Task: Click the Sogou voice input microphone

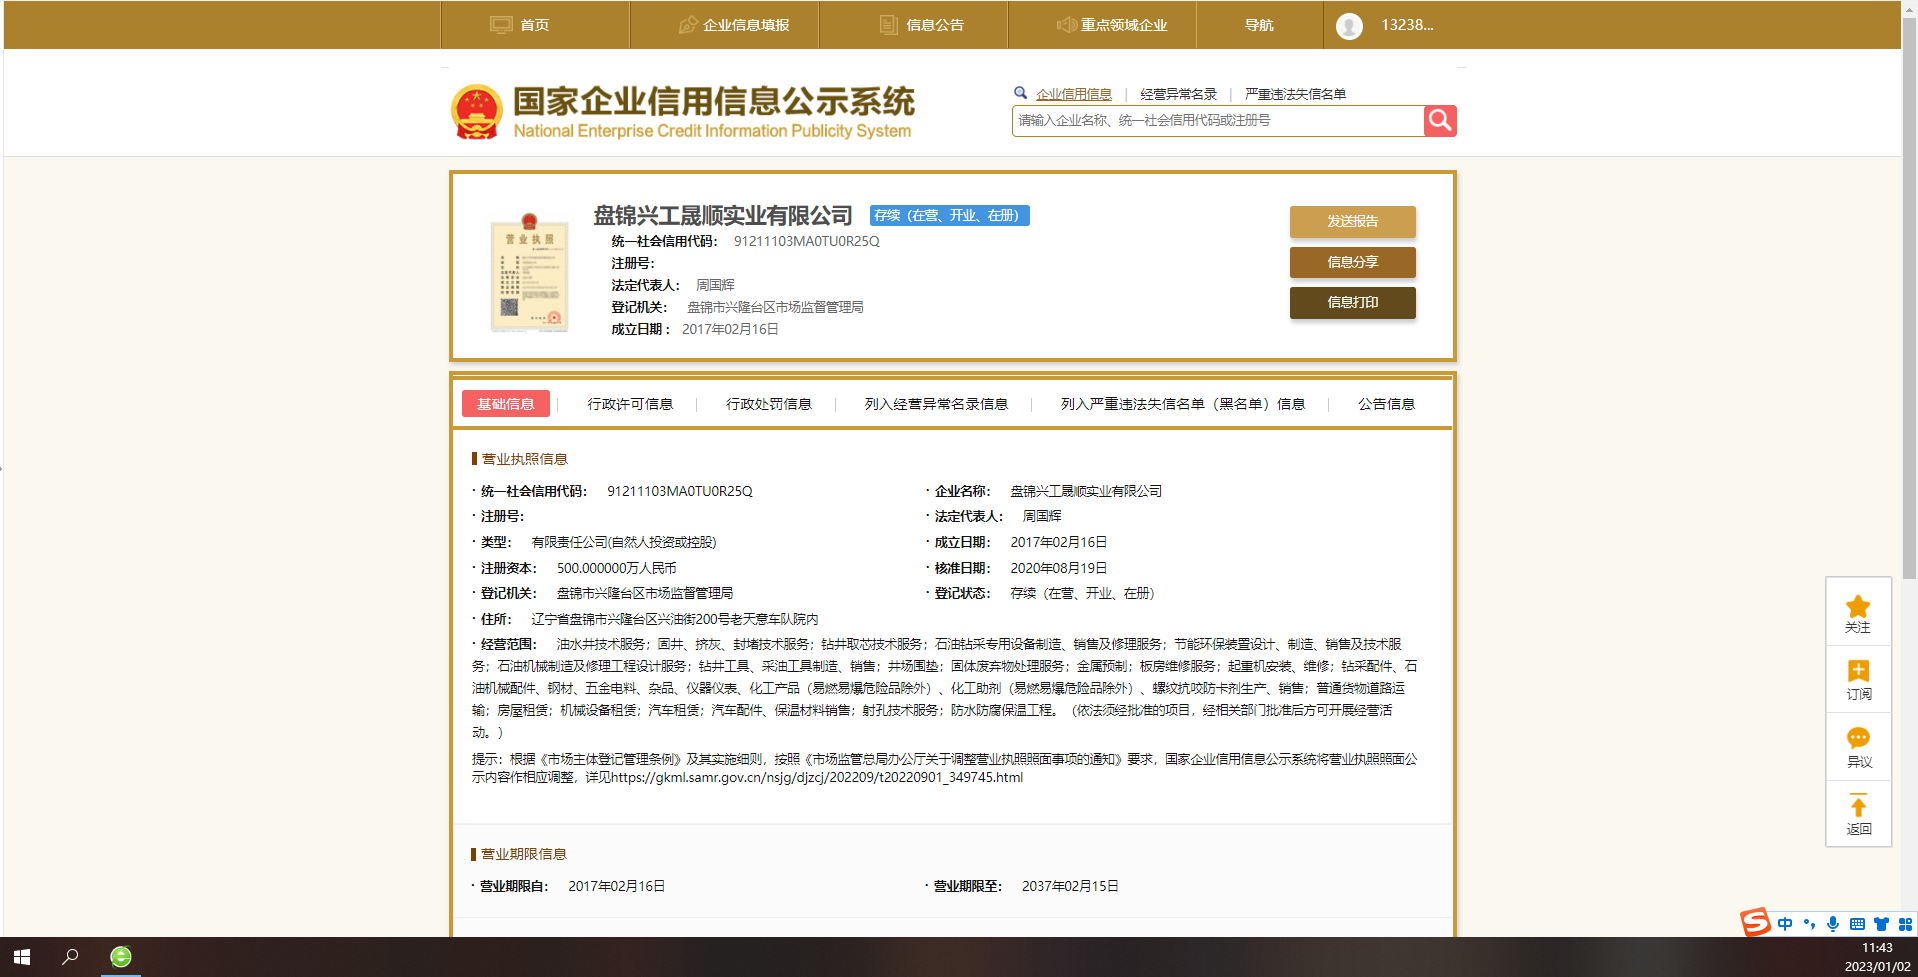Action: click(x=1833, y=924)
